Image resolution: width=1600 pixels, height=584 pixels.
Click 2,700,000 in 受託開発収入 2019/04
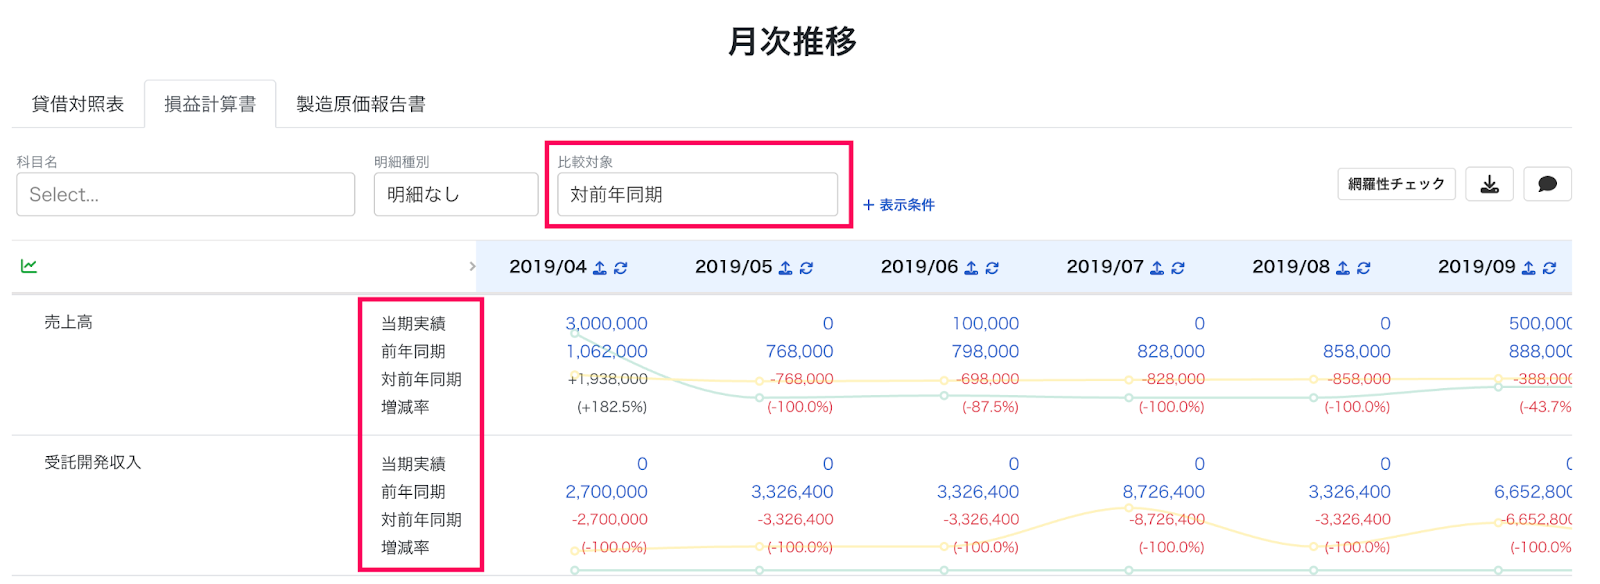coord(606,492)
